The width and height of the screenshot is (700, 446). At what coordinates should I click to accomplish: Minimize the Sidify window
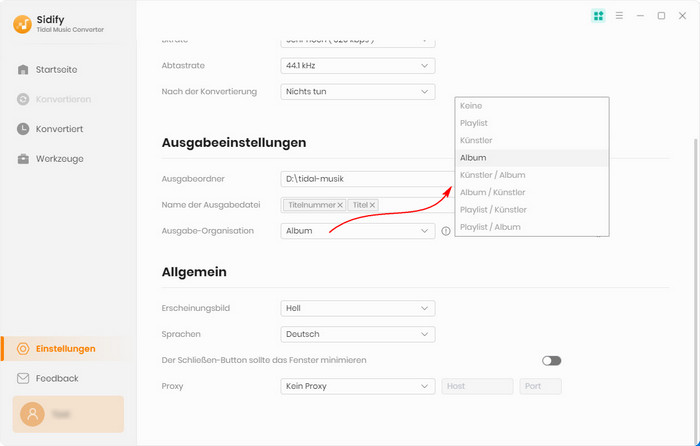click(640, 16)
